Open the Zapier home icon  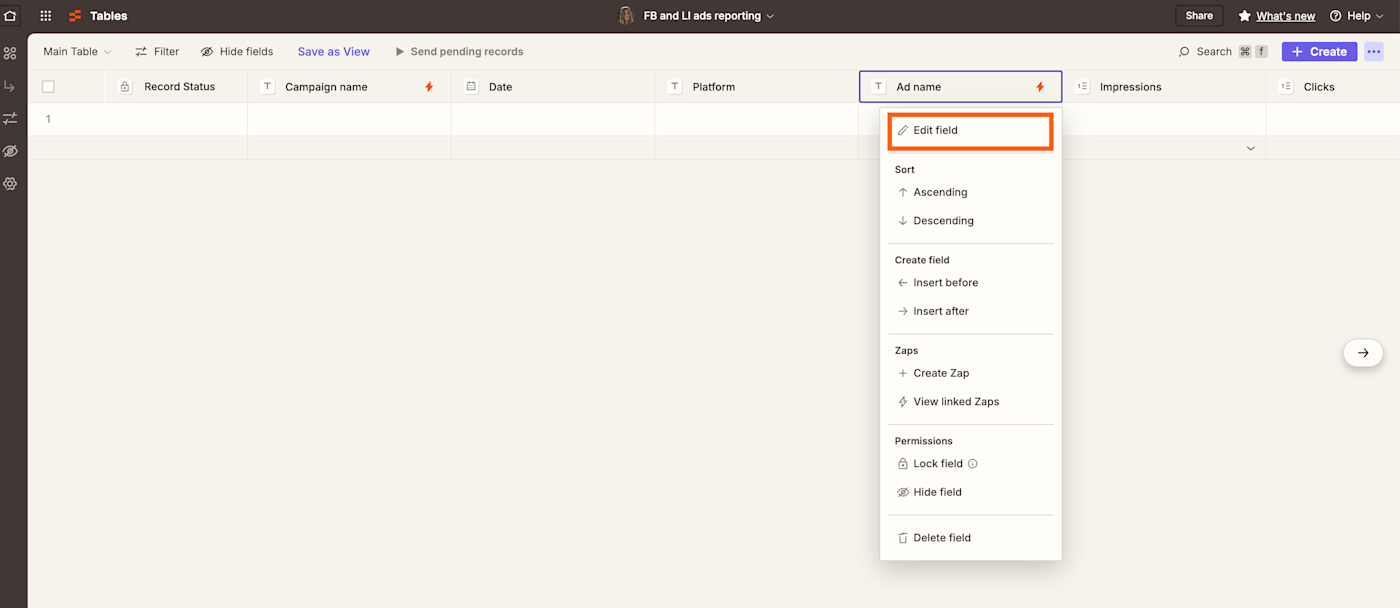pyautogui.click(x=11, y=16)
